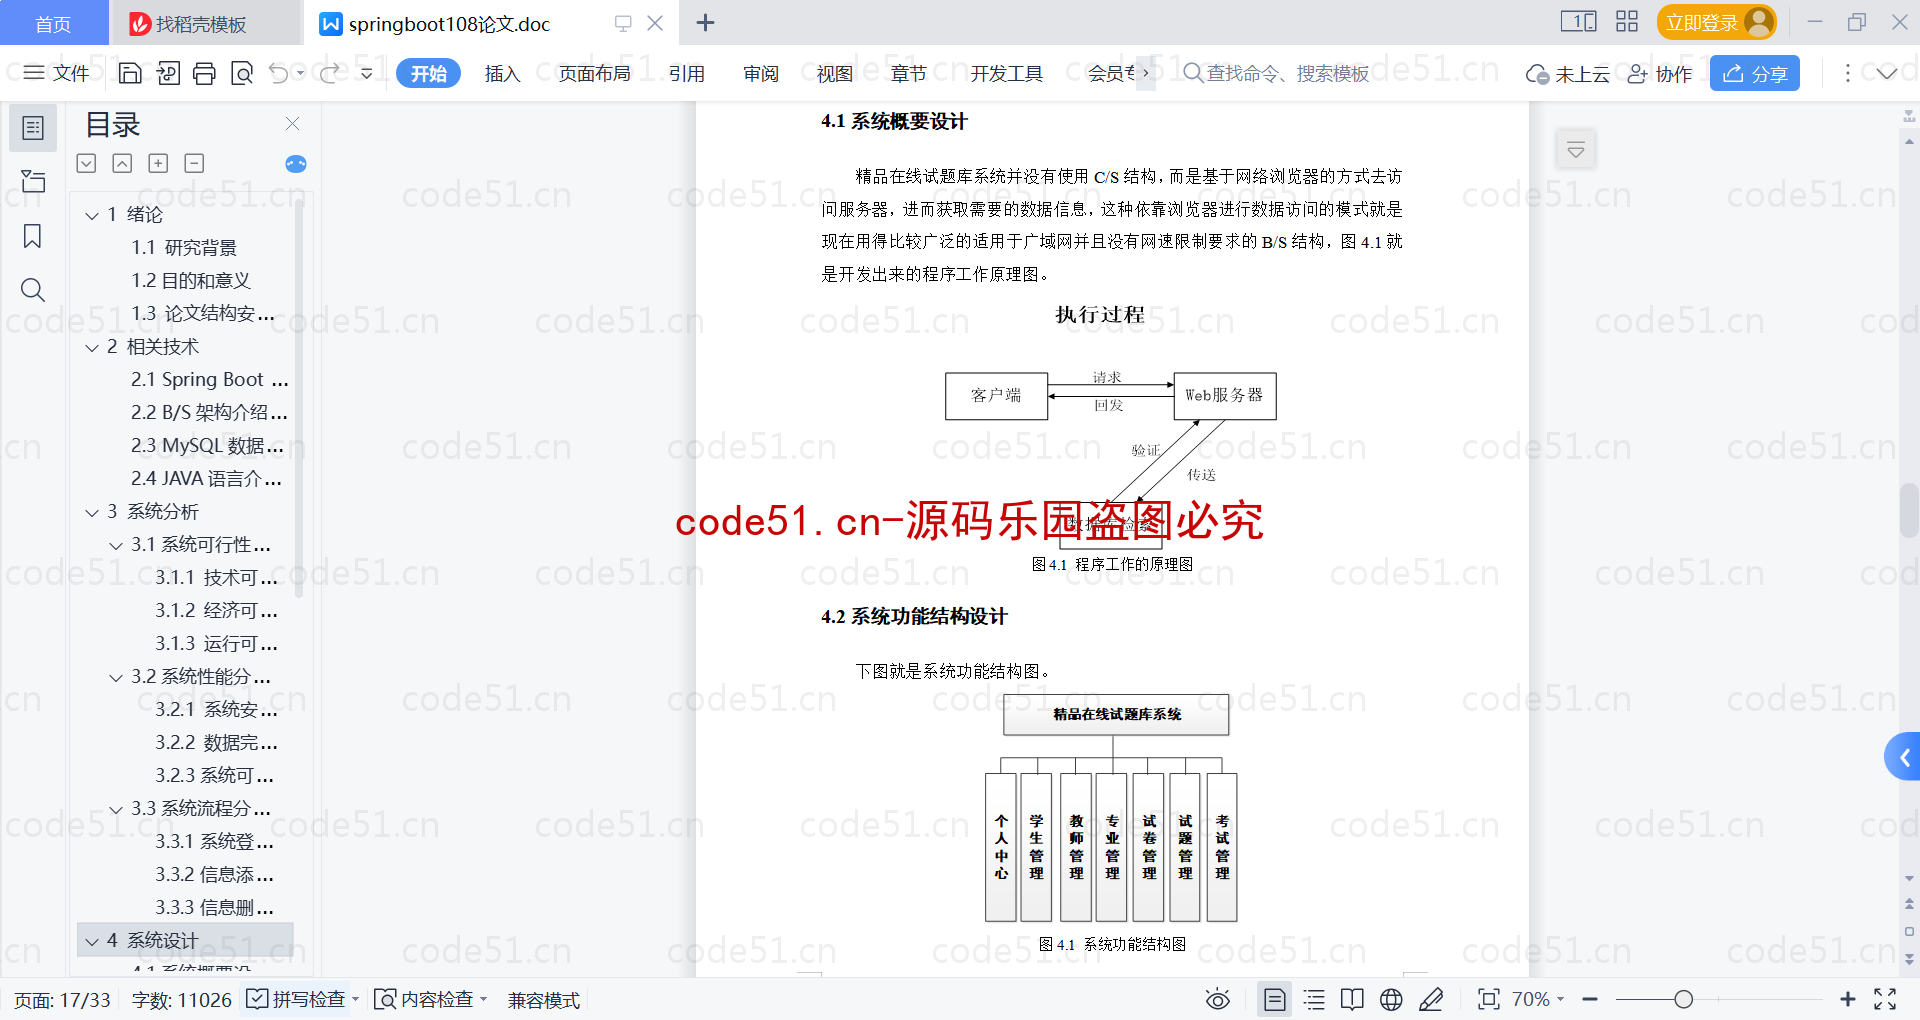
Task: Click the Undo arrow
Action: 279,73
